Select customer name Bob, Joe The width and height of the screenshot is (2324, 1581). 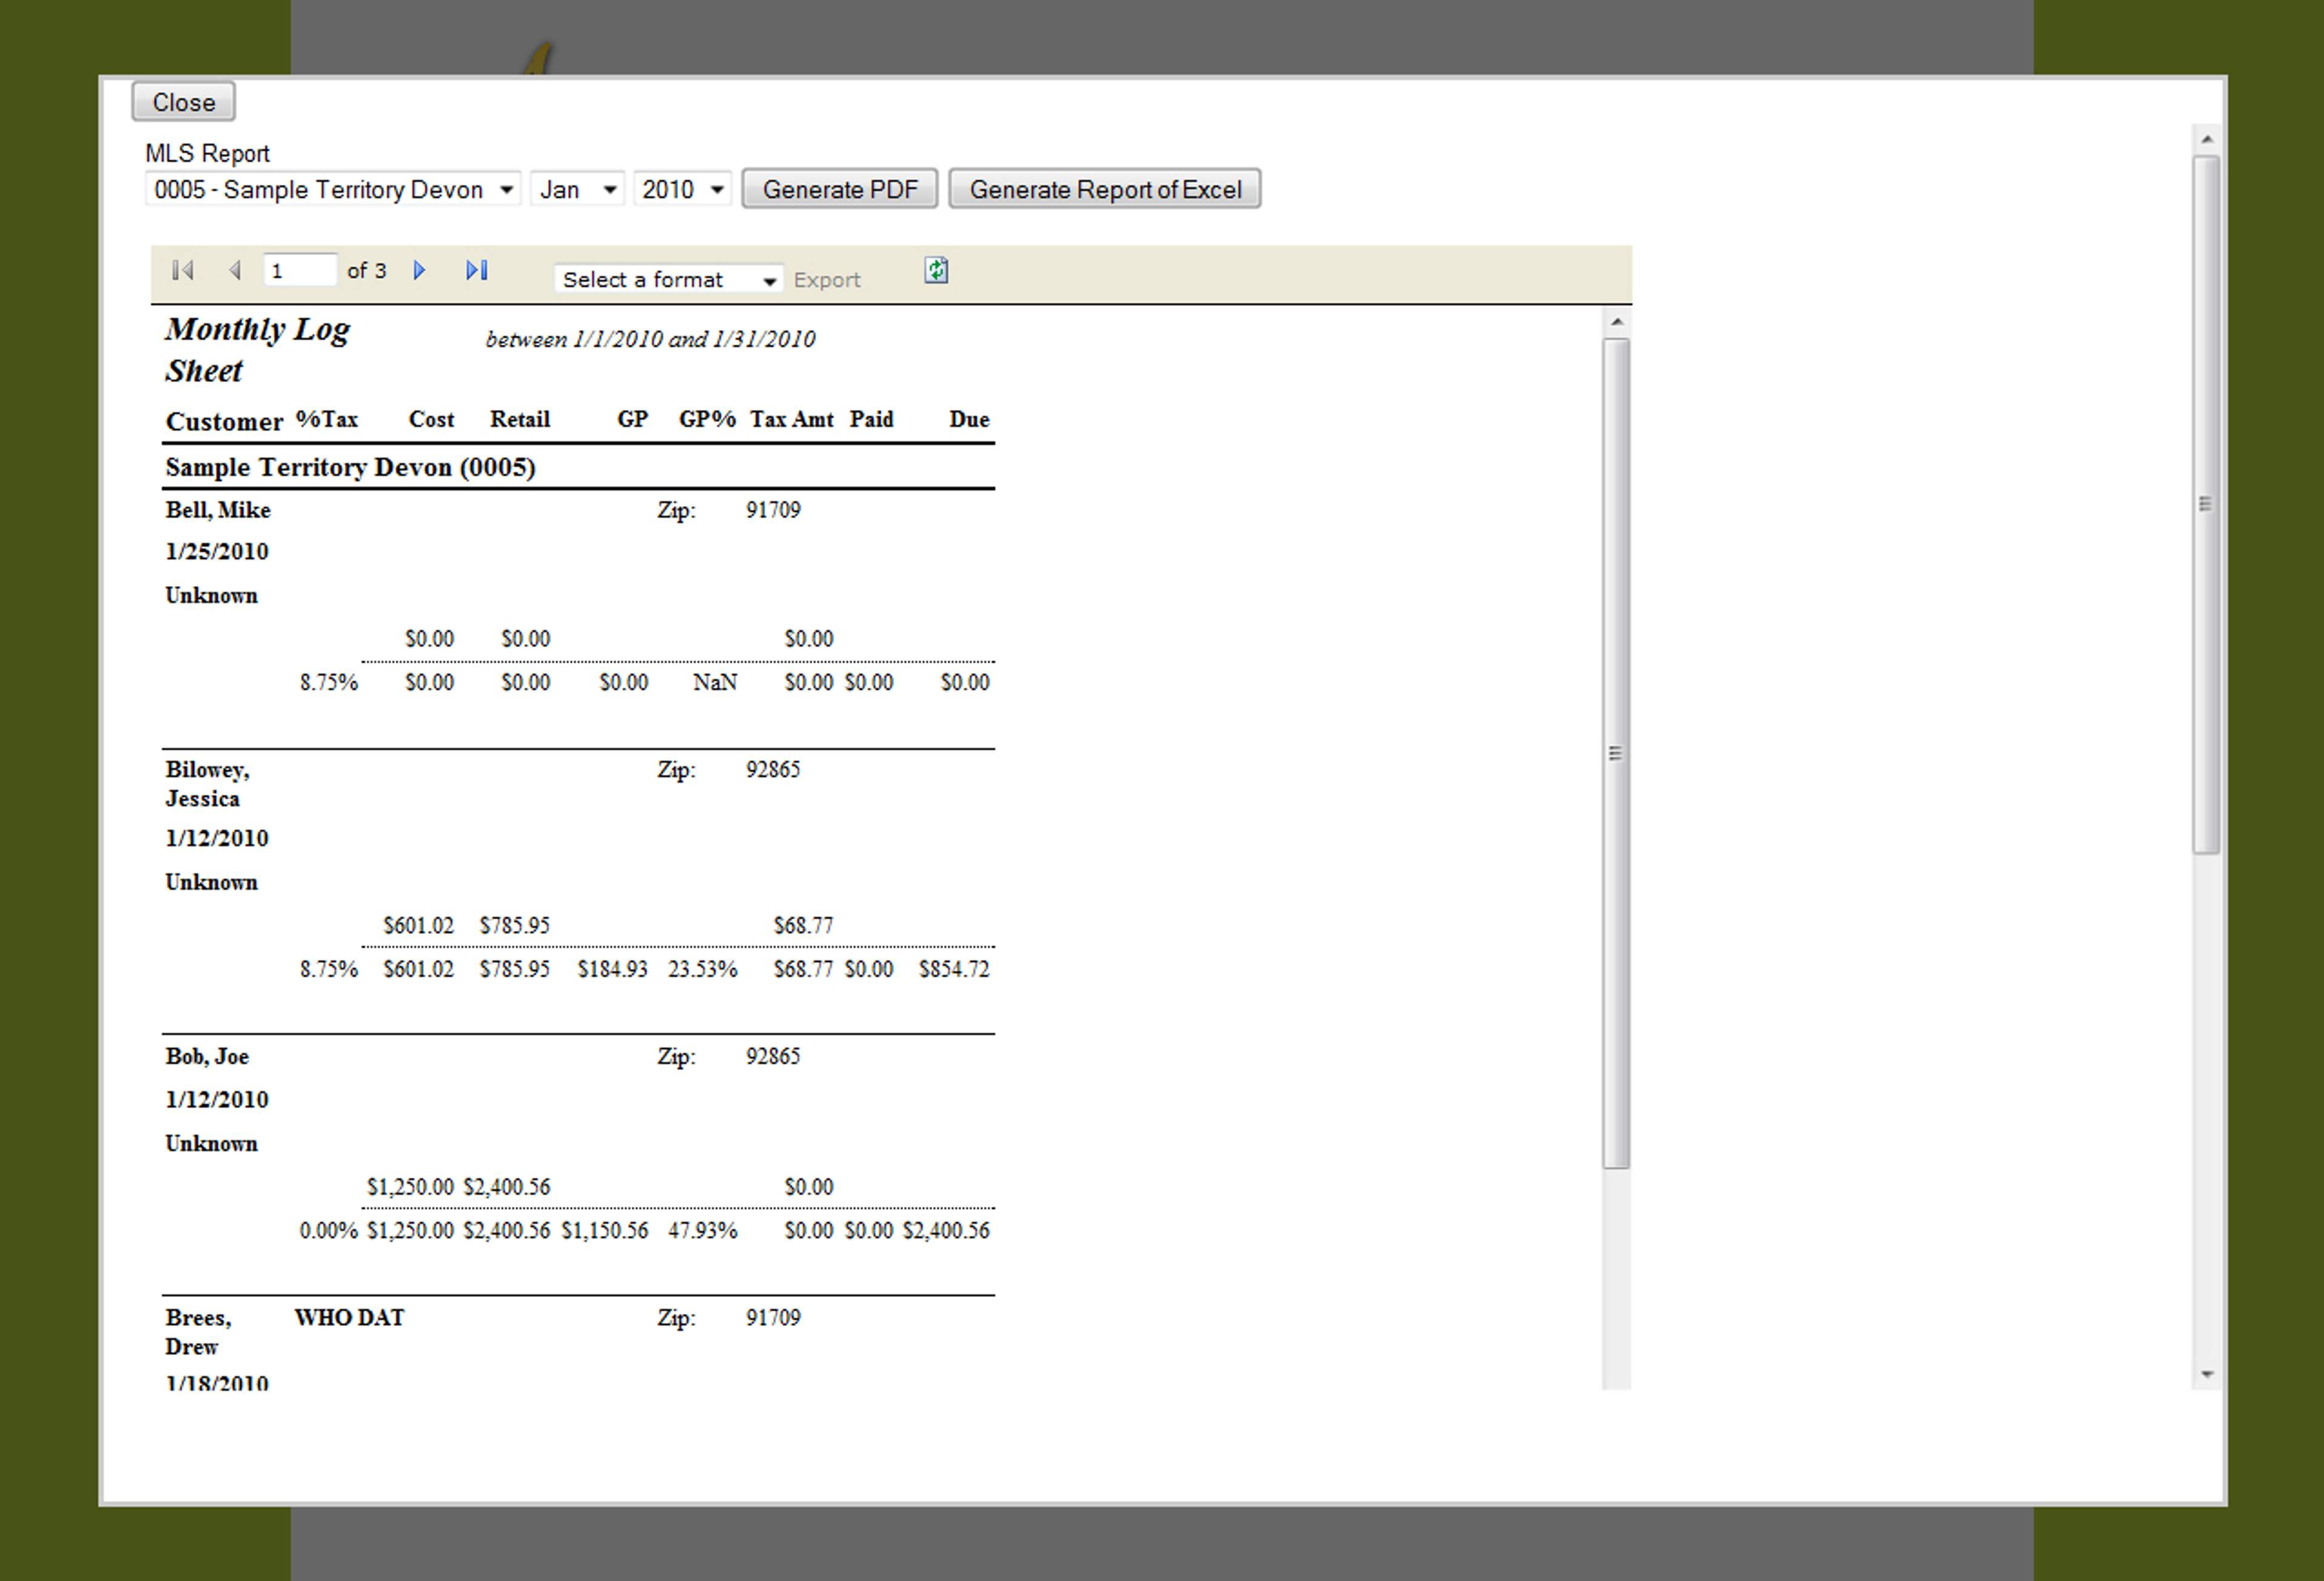[207, 1056]
